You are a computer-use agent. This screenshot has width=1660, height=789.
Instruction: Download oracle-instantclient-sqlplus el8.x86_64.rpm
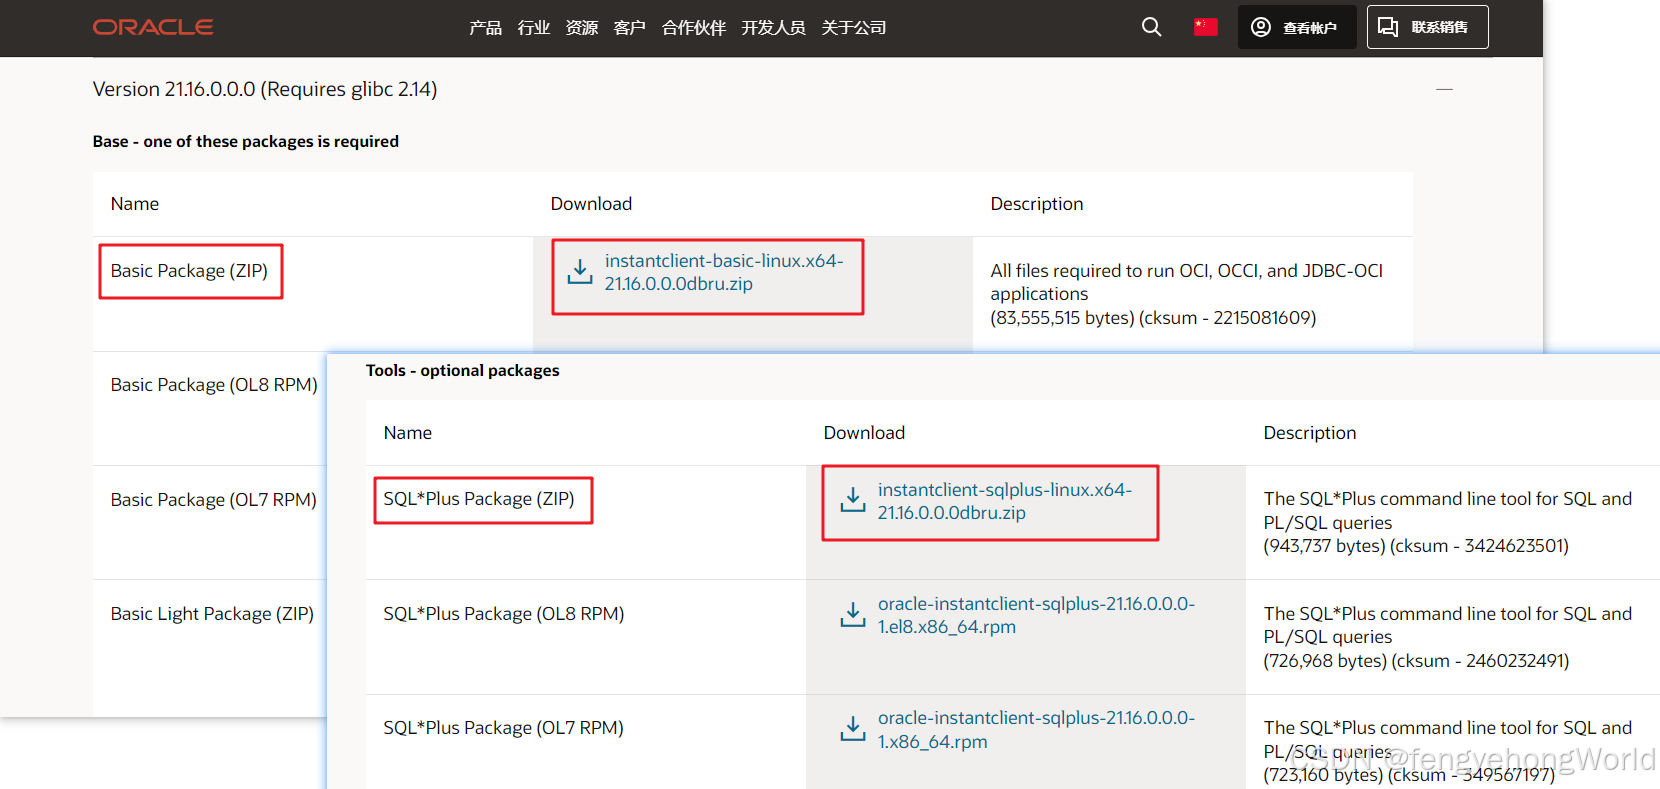coord(1036,615)
